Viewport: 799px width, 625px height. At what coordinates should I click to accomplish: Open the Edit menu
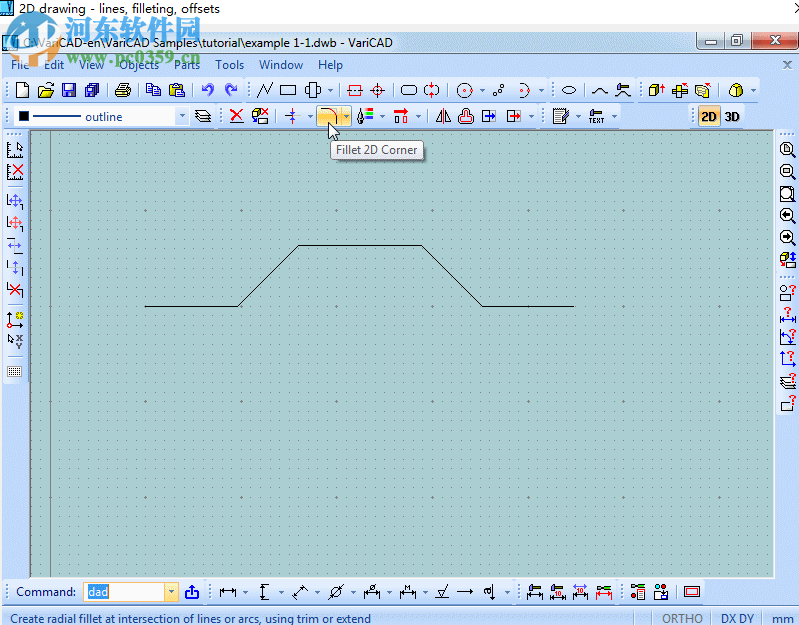point(54,65)
